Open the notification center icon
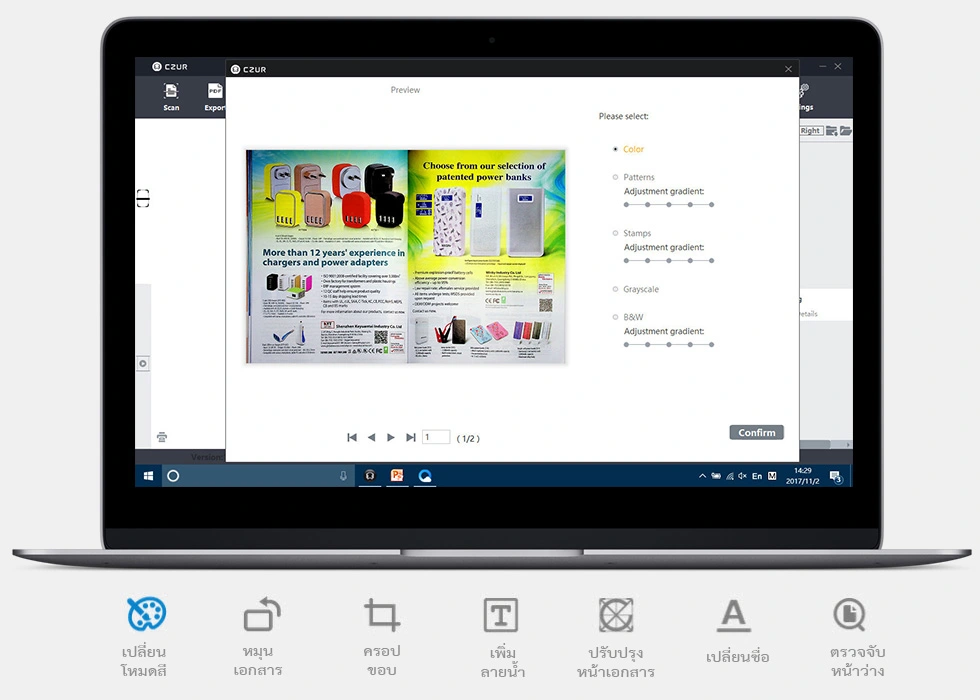This screenshot has width=980, height=700. click(x=836, y=477)
